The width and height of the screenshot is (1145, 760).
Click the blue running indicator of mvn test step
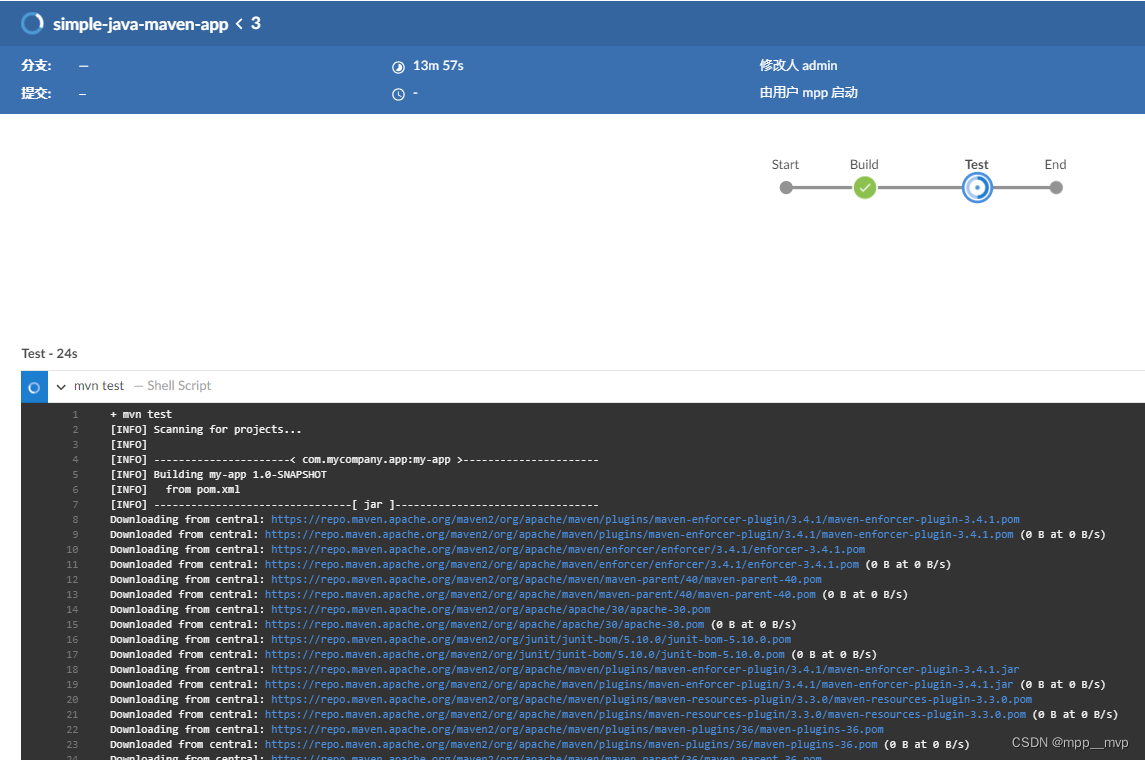tap(34, 387)
